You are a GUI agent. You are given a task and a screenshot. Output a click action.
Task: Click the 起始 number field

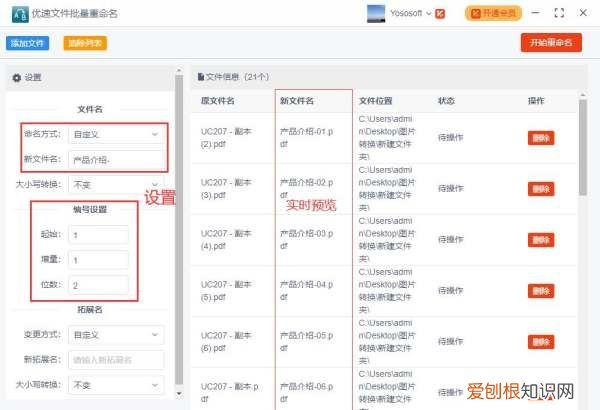(x=99, y=235)
